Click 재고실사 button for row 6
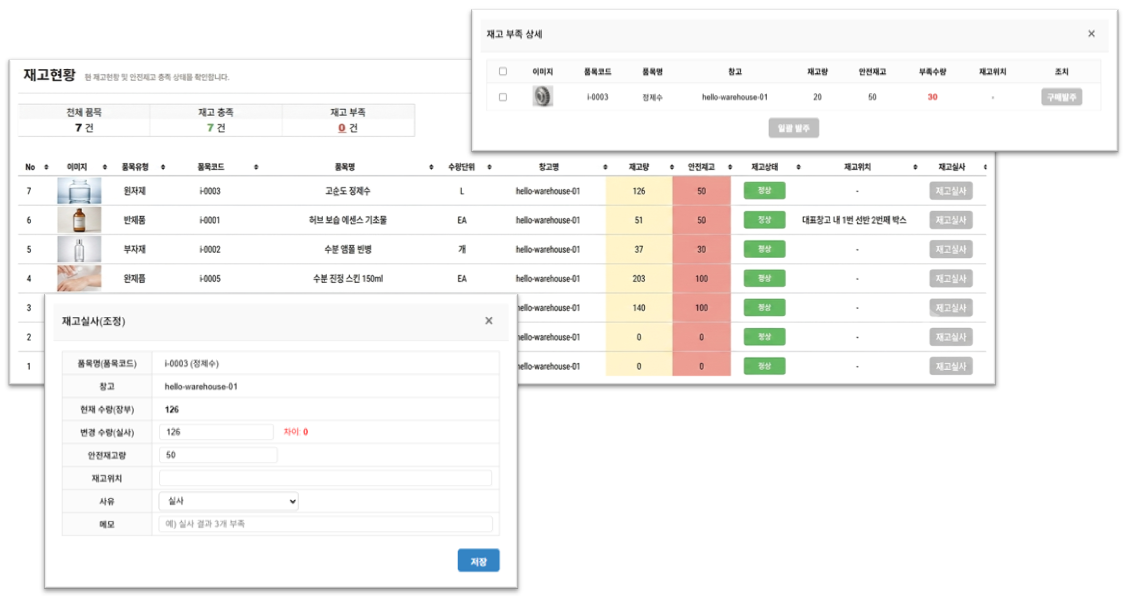 (951, 220)
